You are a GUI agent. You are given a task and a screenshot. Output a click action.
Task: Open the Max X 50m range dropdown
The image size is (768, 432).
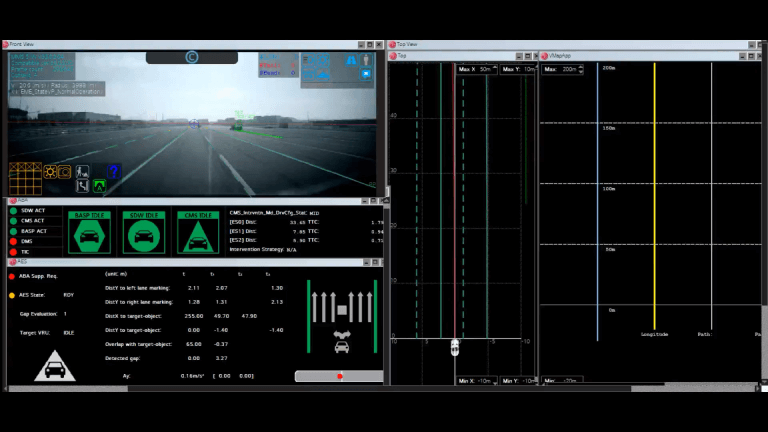477,69
